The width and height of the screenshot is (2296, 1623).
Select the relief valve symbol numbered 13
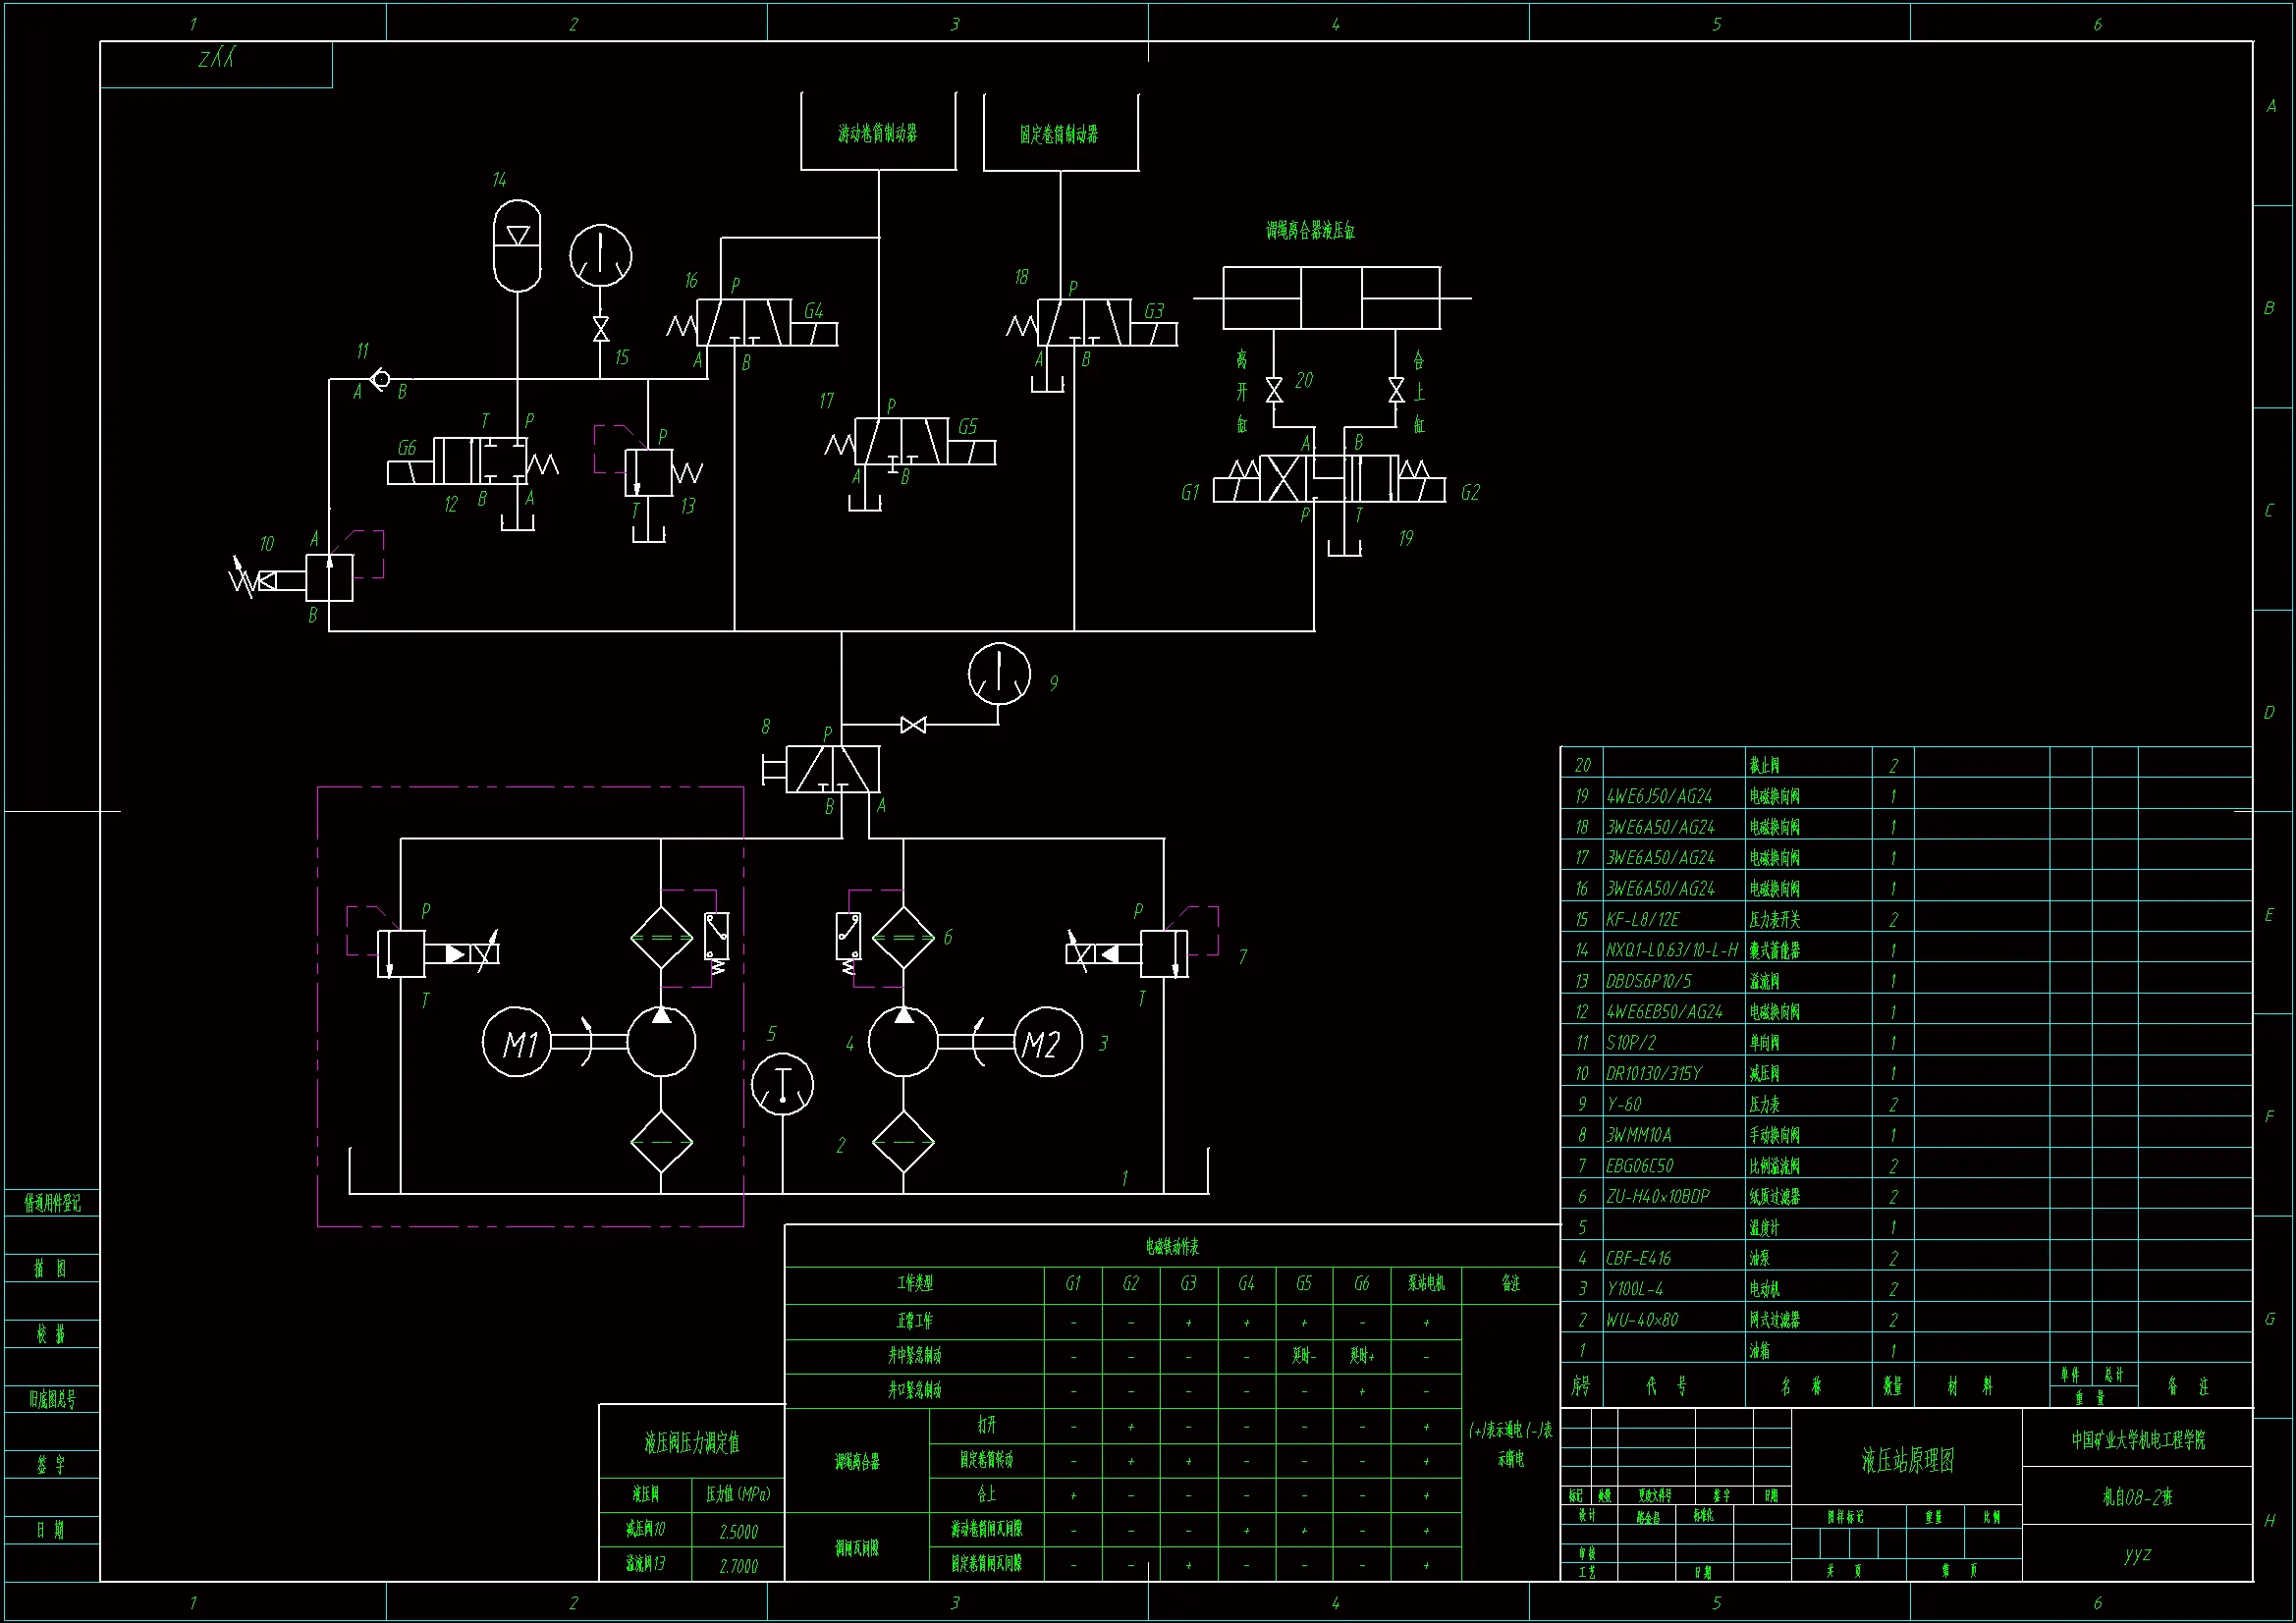648,472
